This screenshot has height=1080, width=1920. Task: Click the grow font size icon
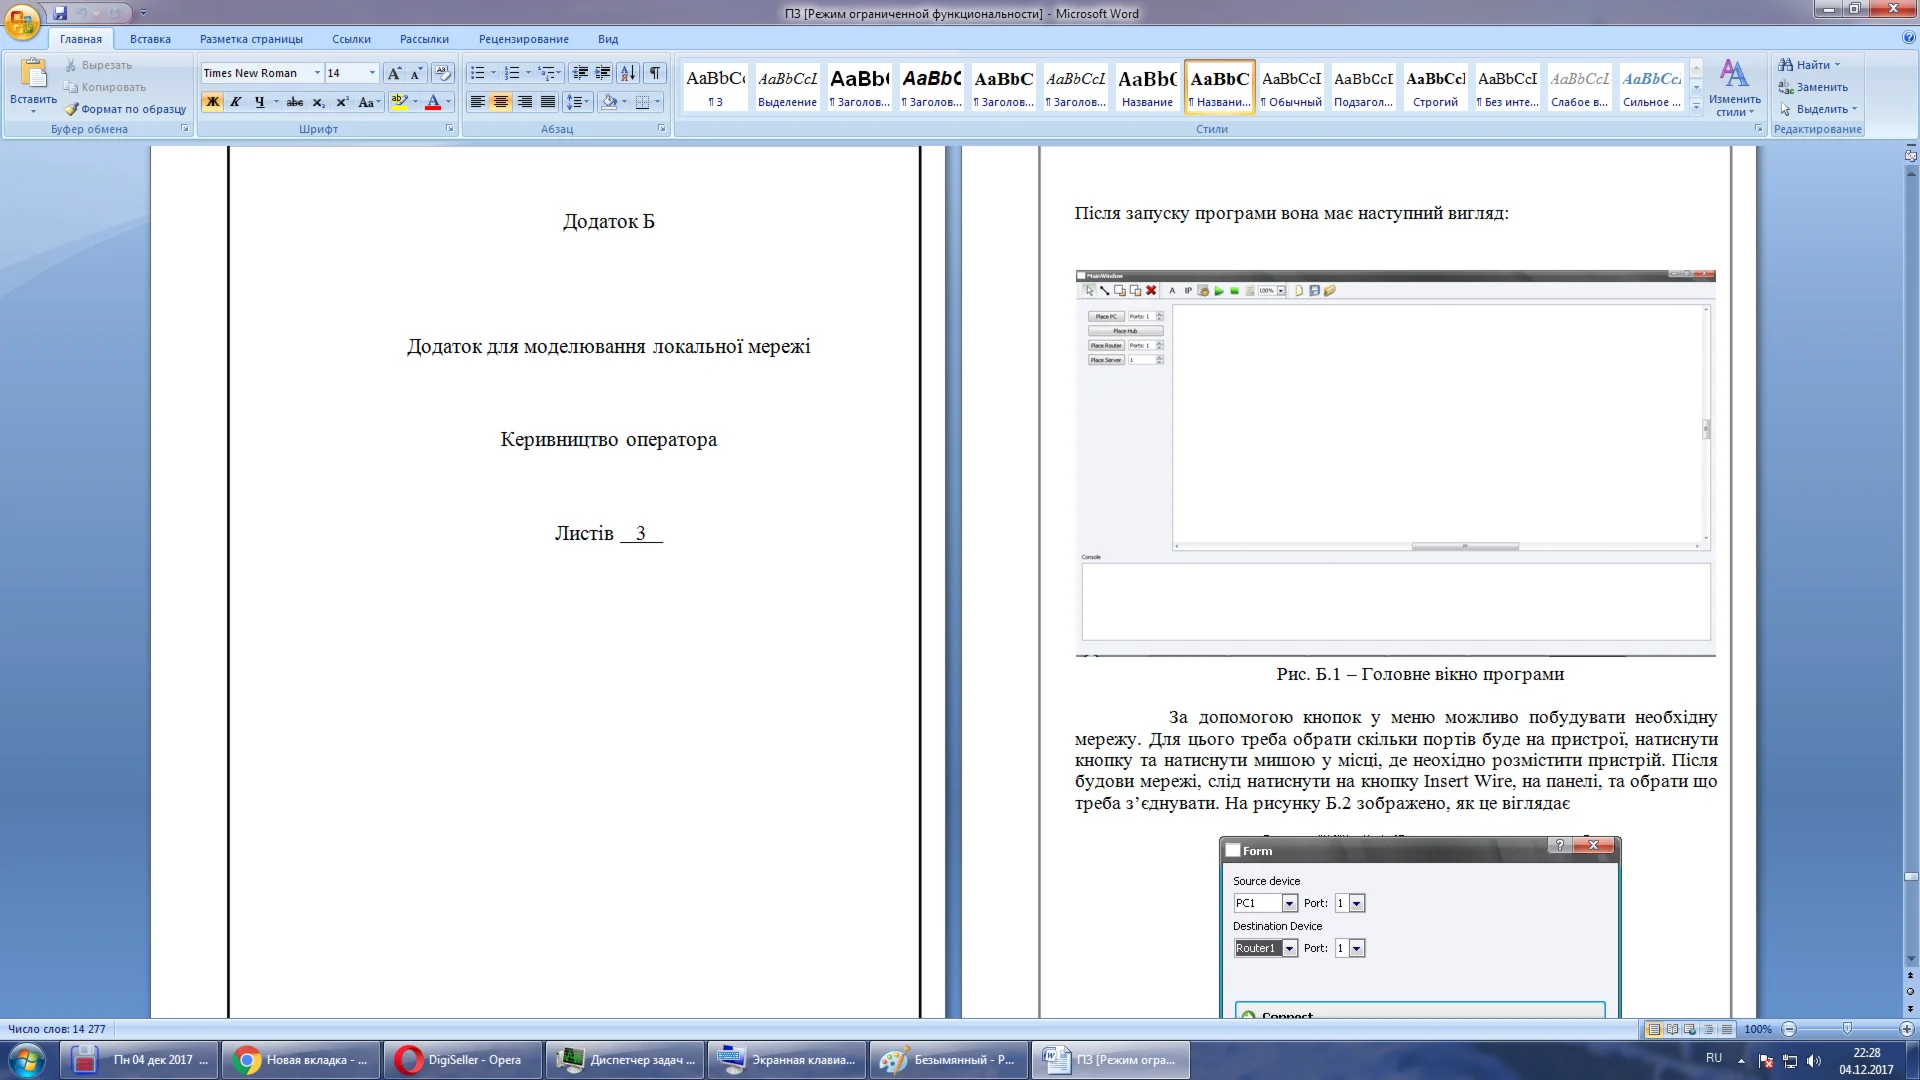pos(394,73)
